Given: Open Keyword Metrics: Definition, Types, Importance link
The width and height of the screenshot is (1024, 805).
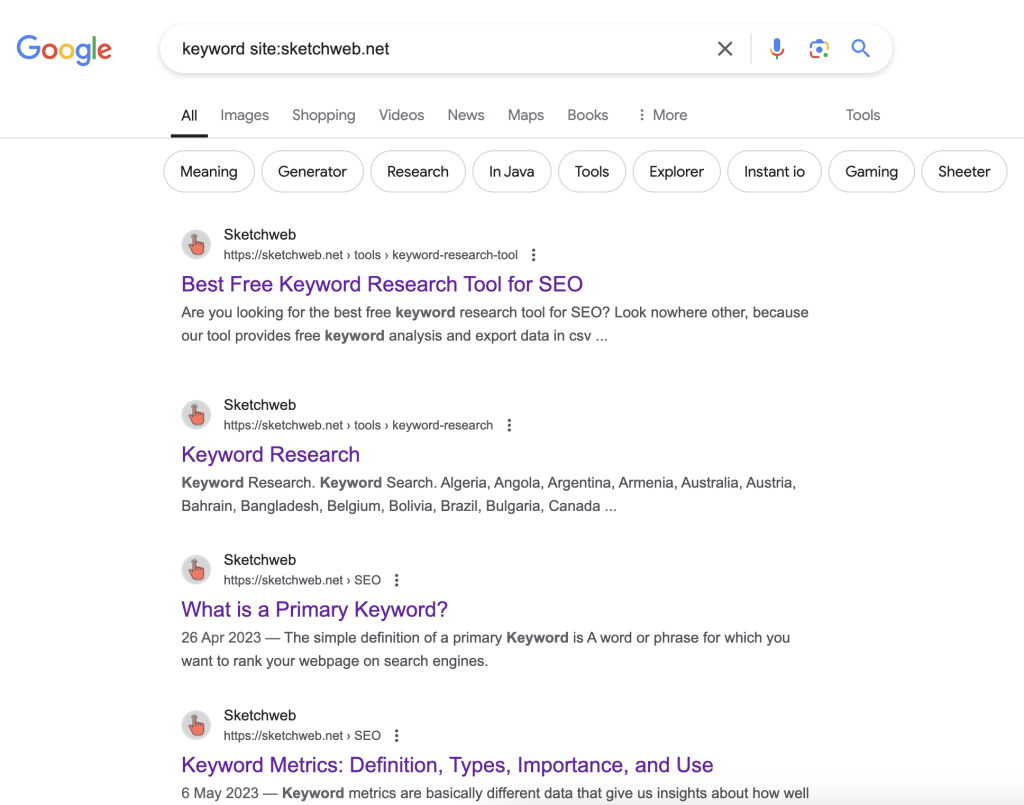Looking at the screenshot, I should 447,765.
